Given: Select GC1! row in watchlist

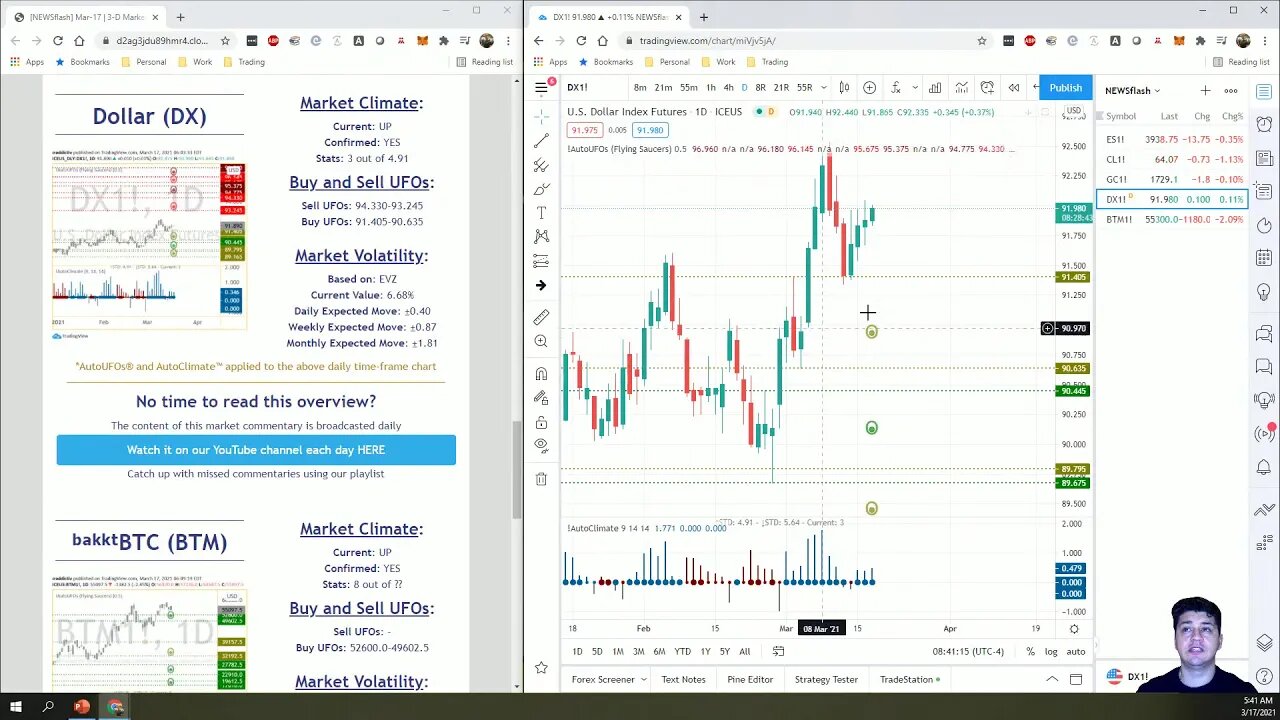Looking at the screenshot, I should [x=1172, y=180].
